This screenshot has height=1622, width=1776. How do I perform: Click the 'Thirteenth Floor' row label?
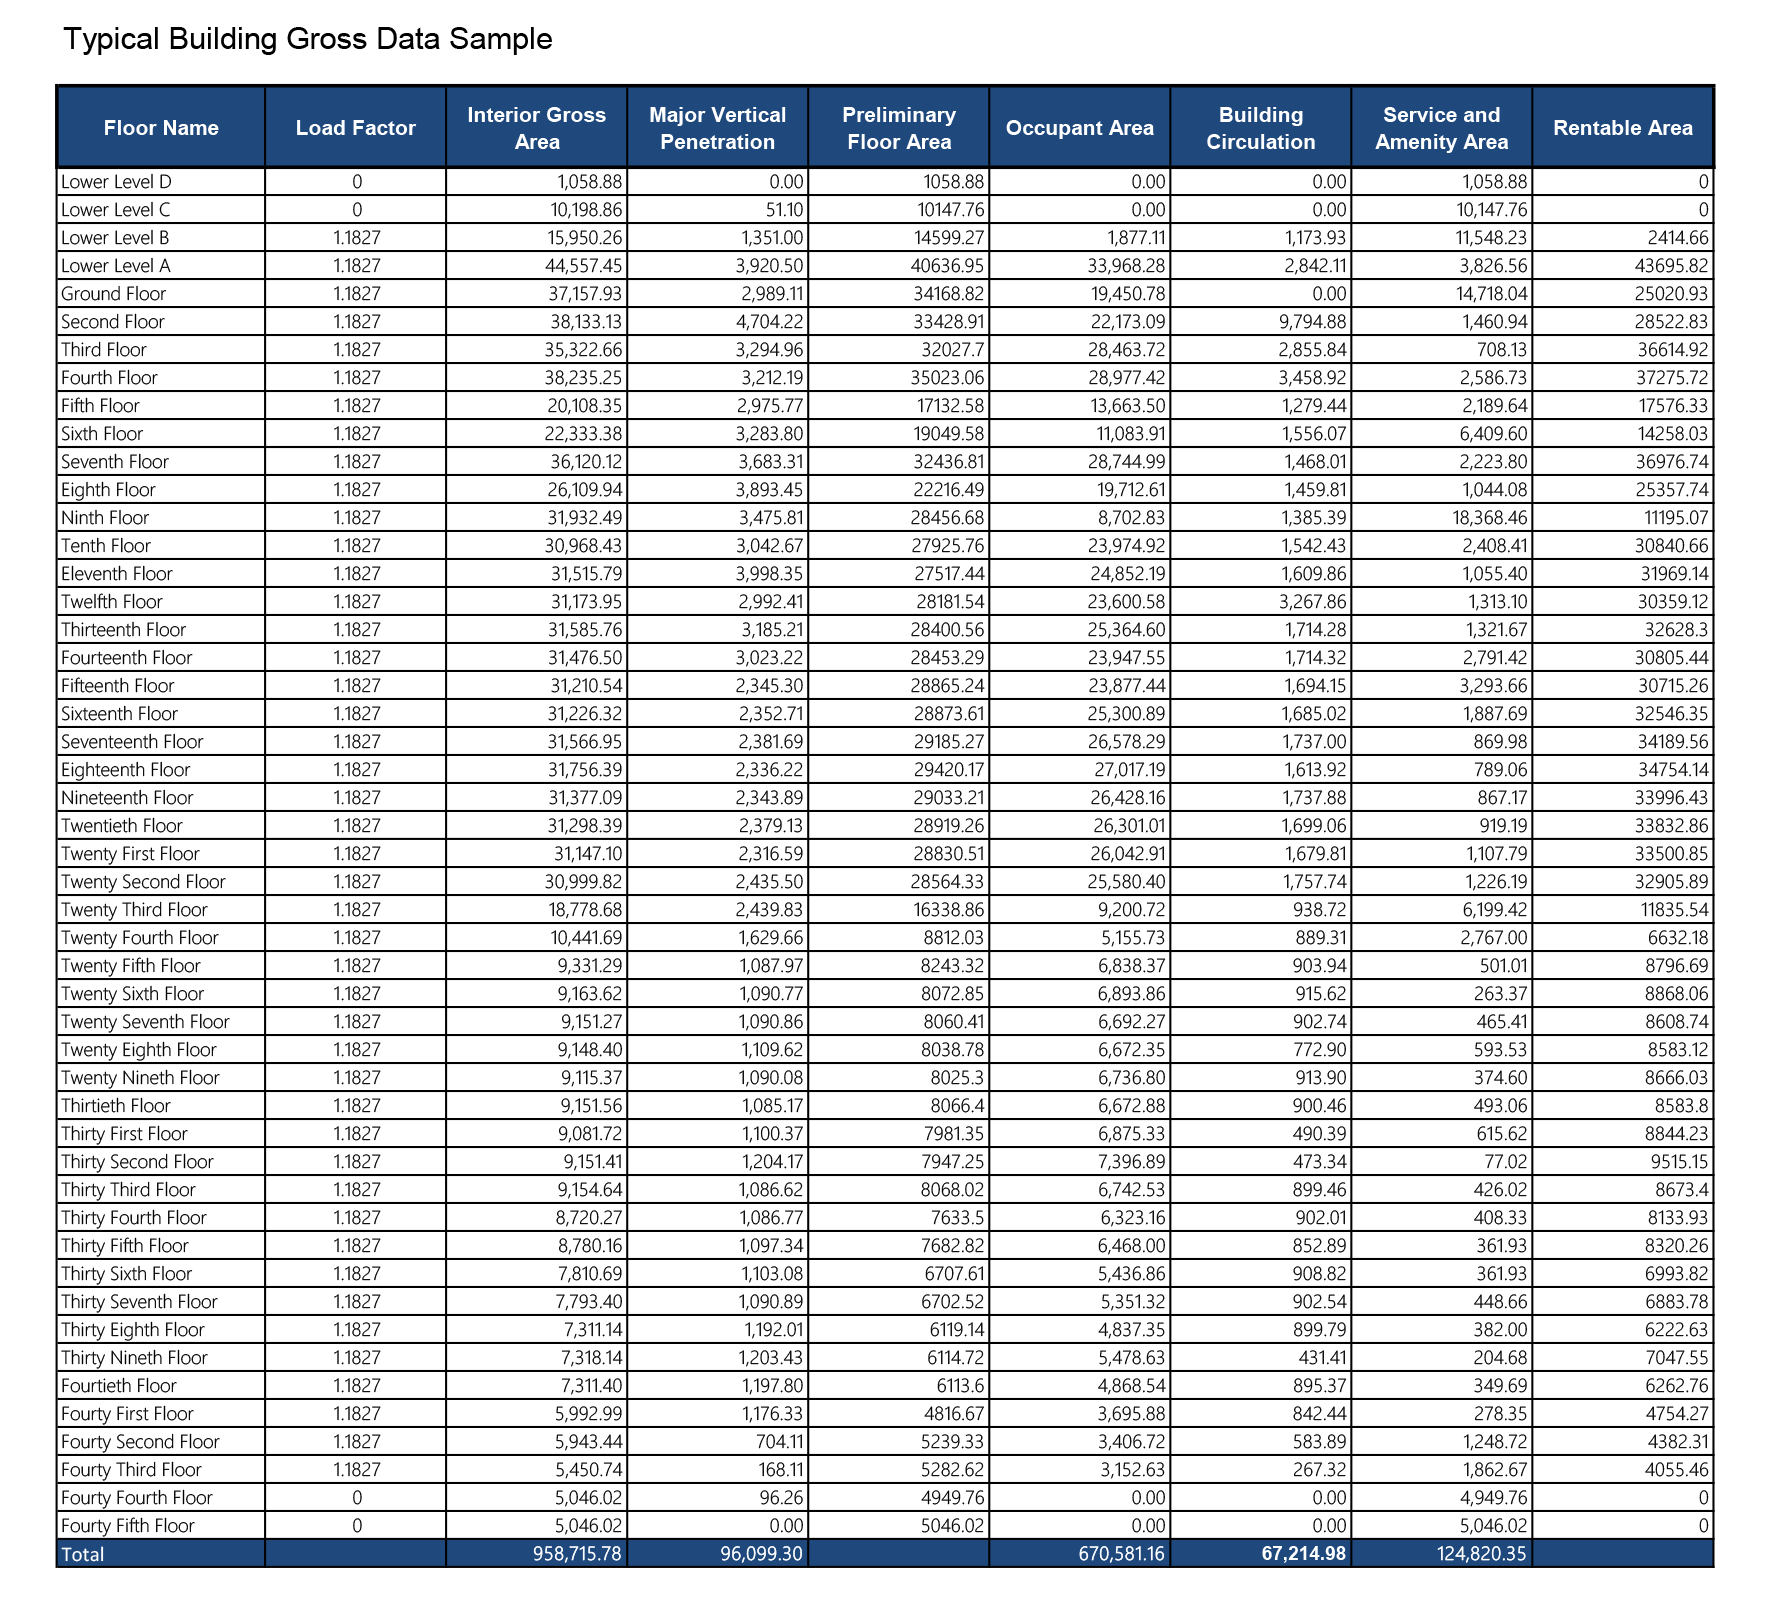point(124,630)
